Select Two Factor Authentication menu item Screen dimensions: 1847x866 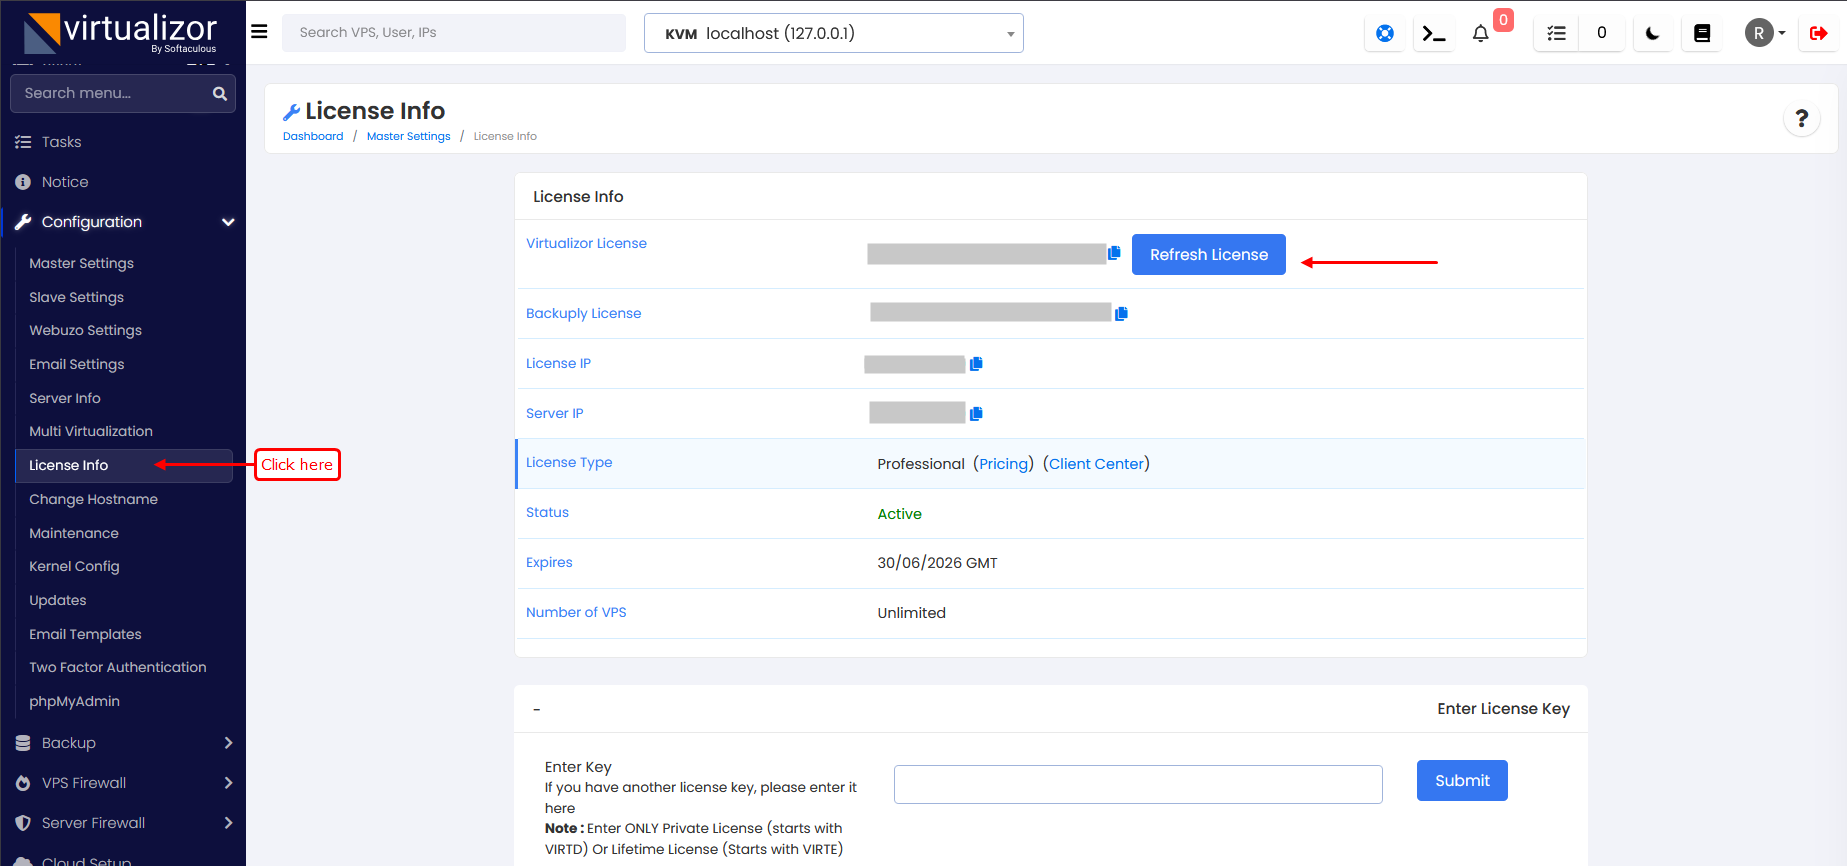click(x=117, y=667)
